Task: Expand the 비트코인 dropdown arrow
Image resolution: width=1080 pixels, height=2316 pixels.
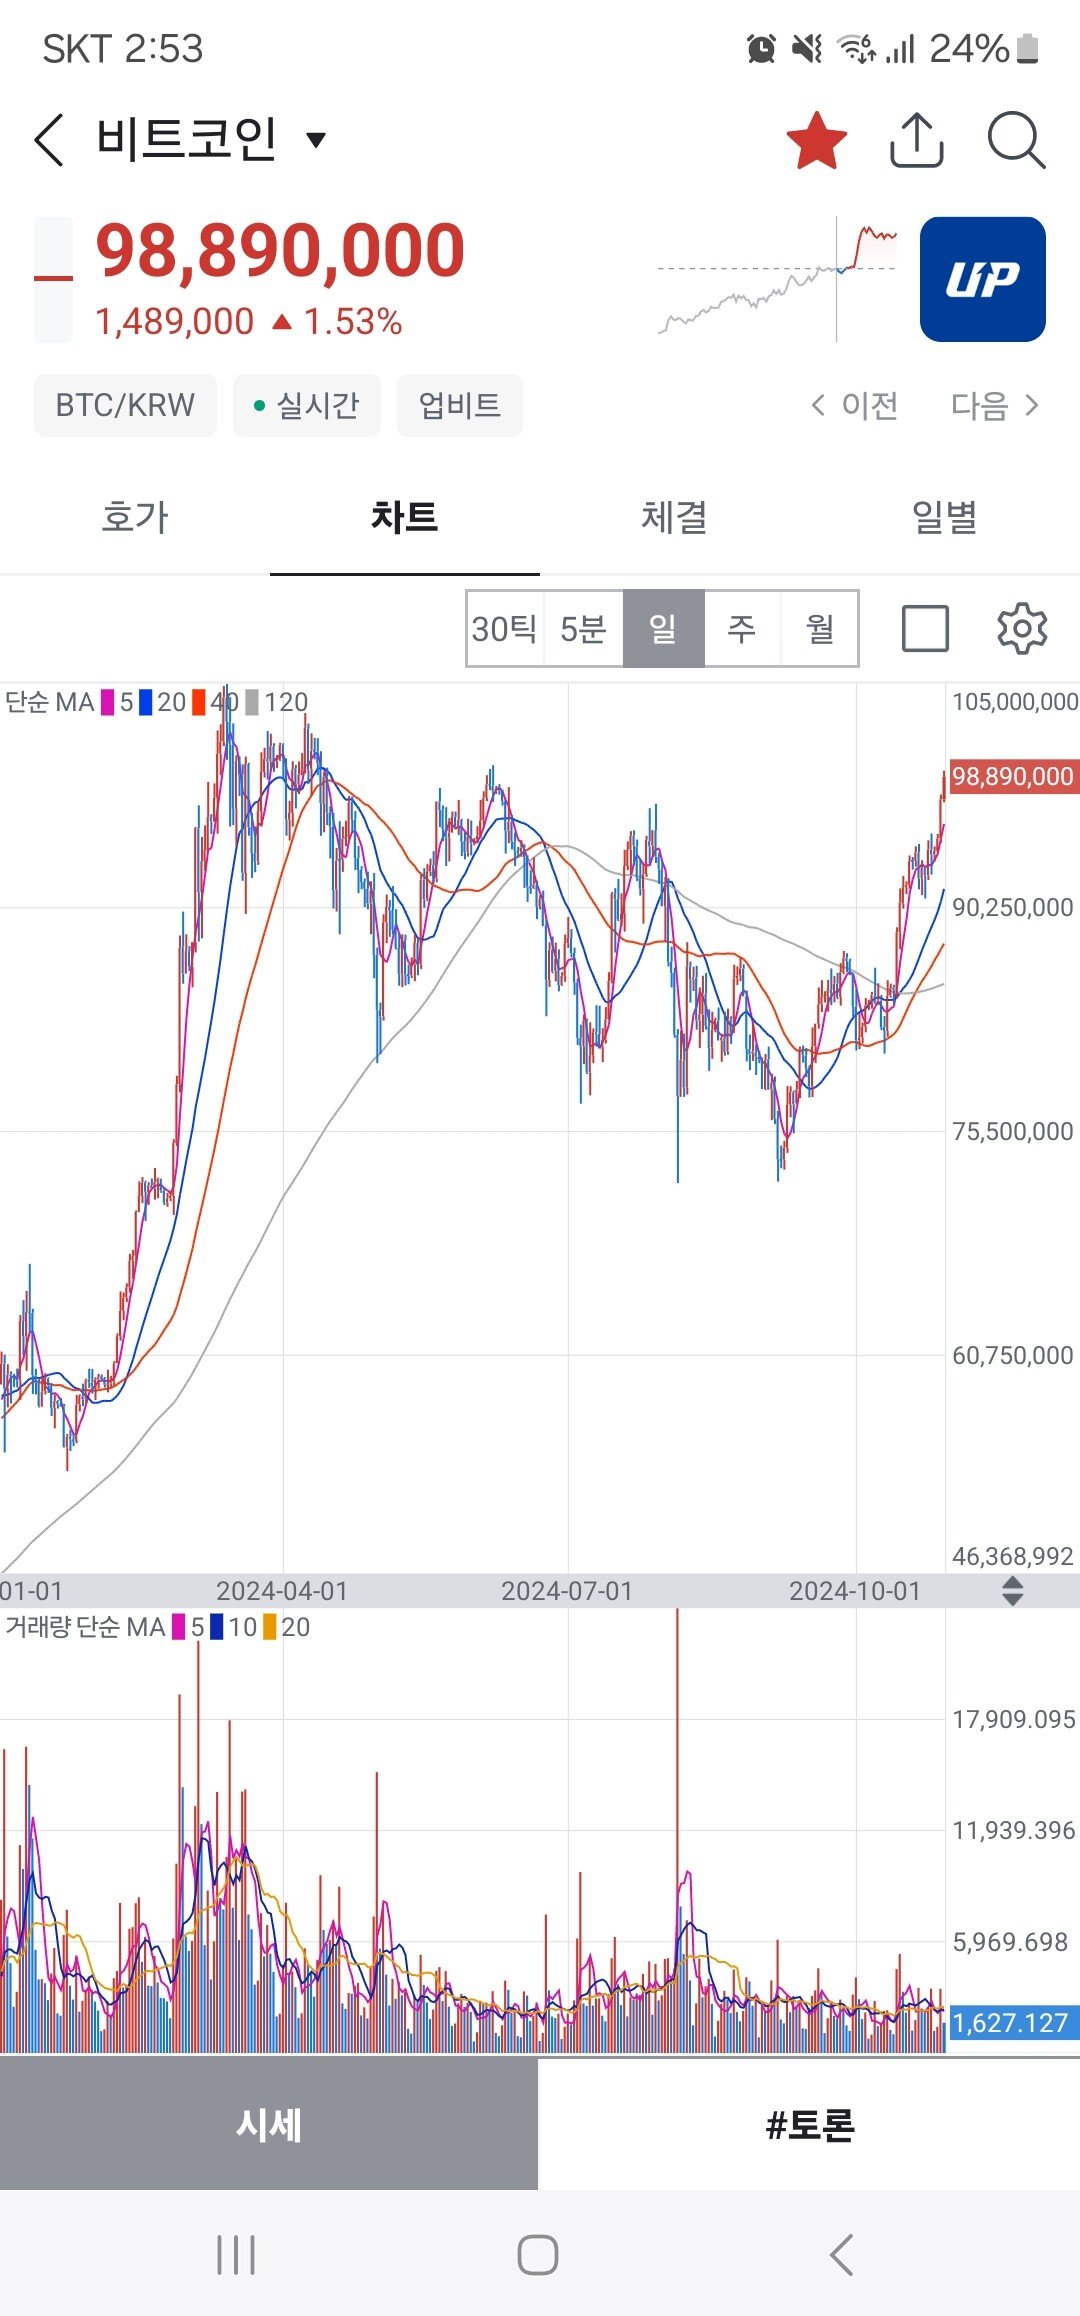Action: (316, 139)
